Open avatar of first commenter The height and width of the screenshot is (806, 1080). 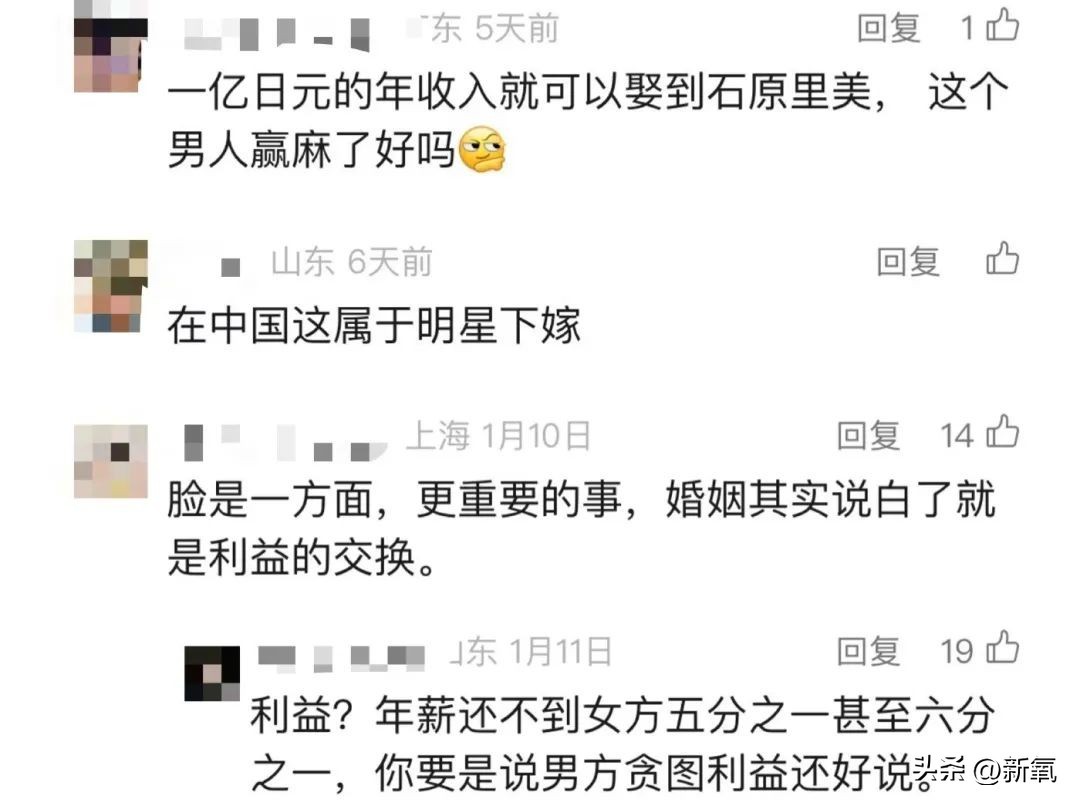pos(111,47)
